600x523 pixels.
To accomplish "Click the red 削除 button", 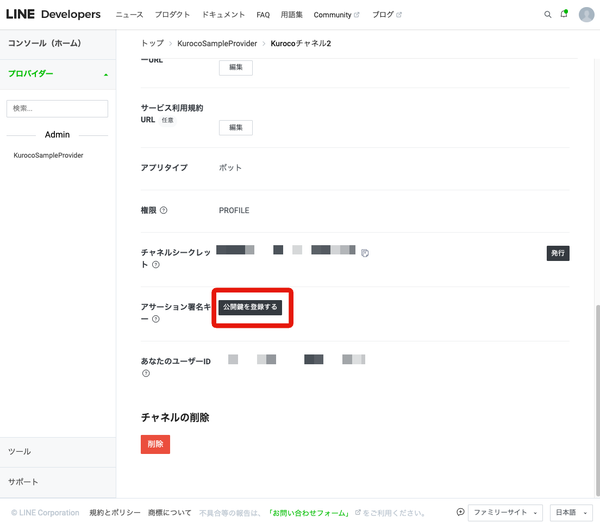I will (x=155, y=444).
